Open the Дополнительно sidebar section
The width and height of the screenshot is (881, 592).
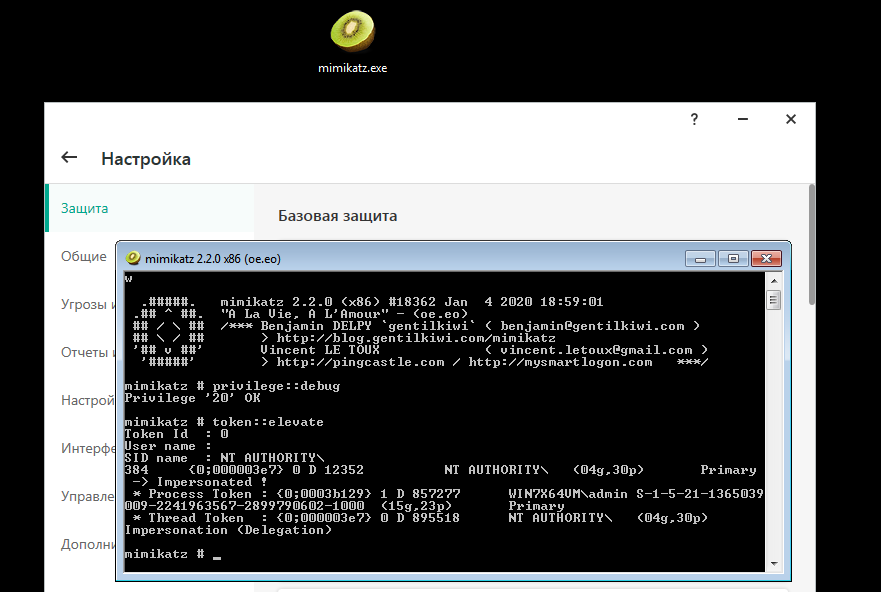[x=88, y=544]
